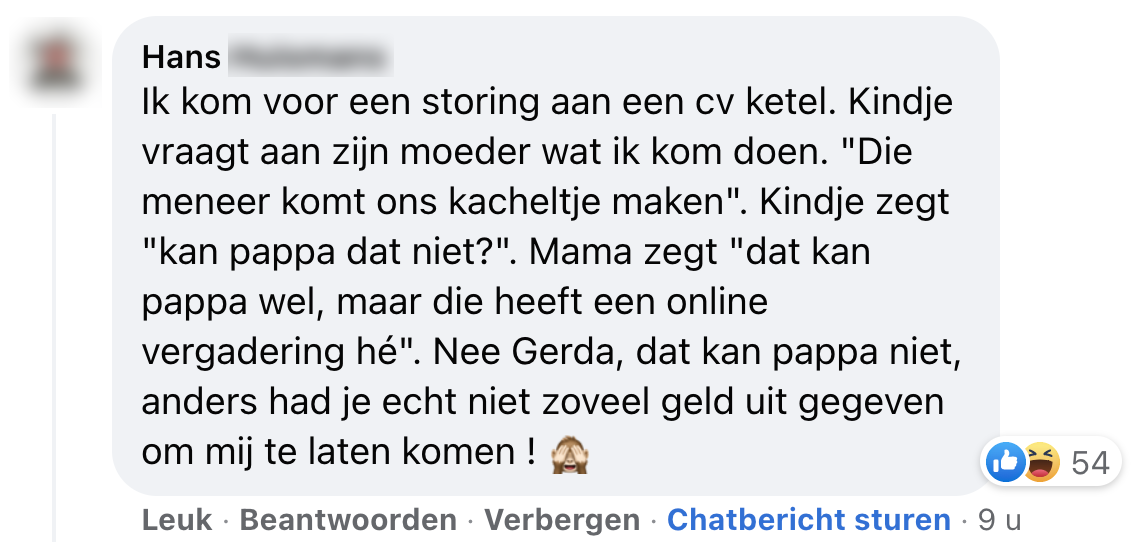Hide the comment with Verbergen
Viewport: 1142px width, 542px height.
(x=562, y=520)
